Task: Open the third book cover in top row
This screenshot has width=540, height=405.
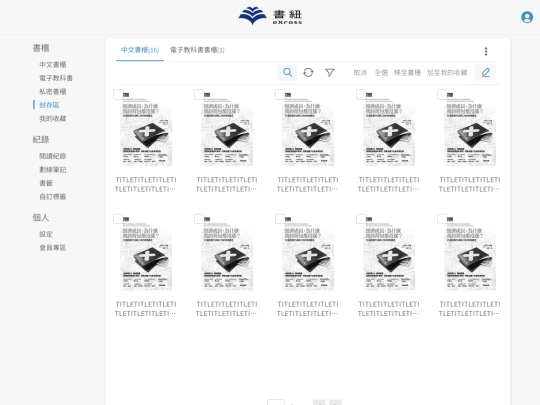Action: click(308, 129)
